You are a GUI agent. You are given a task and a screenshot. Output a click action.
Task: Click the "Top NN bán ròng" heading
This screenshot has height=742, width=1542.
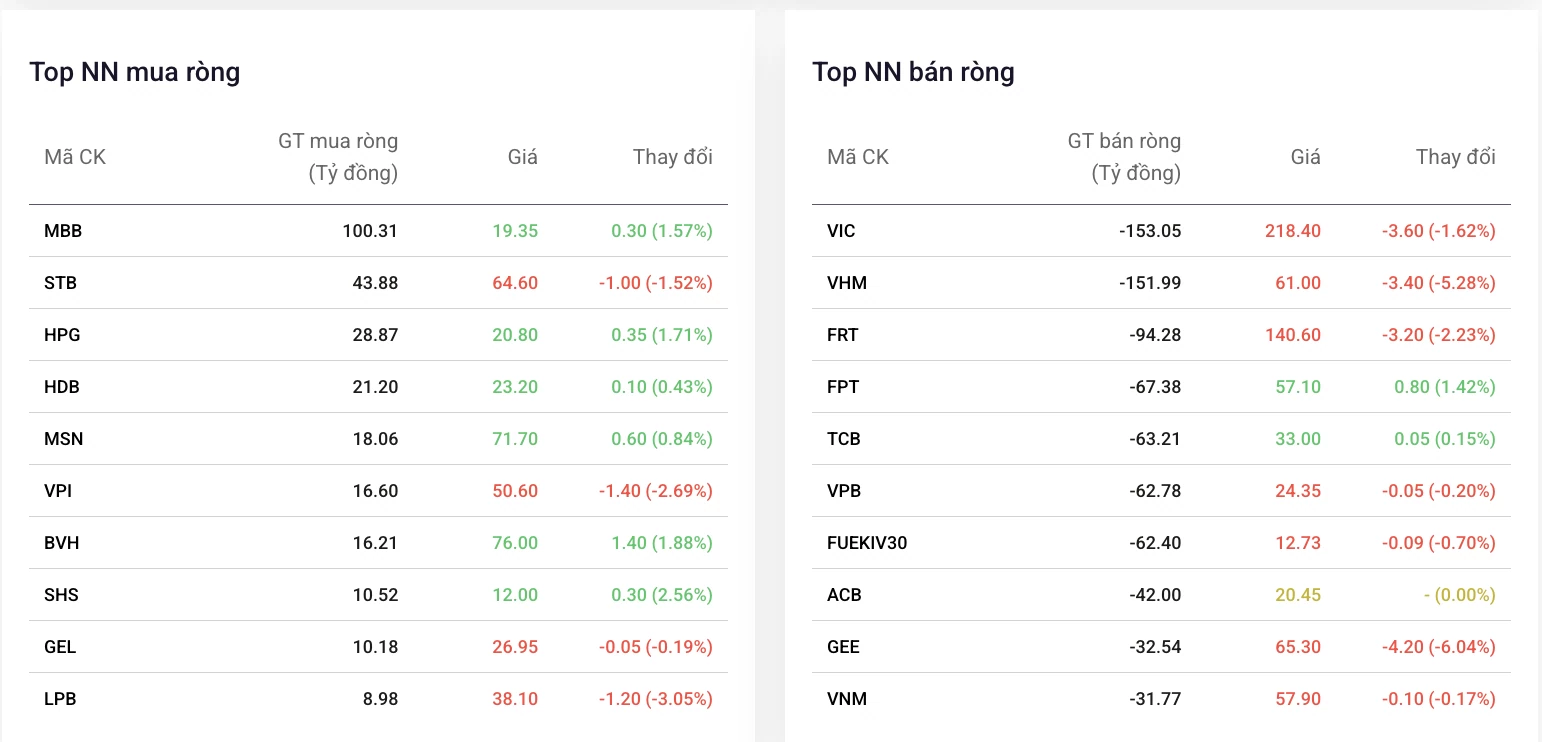pyautogui.click(x=913, y=72)
